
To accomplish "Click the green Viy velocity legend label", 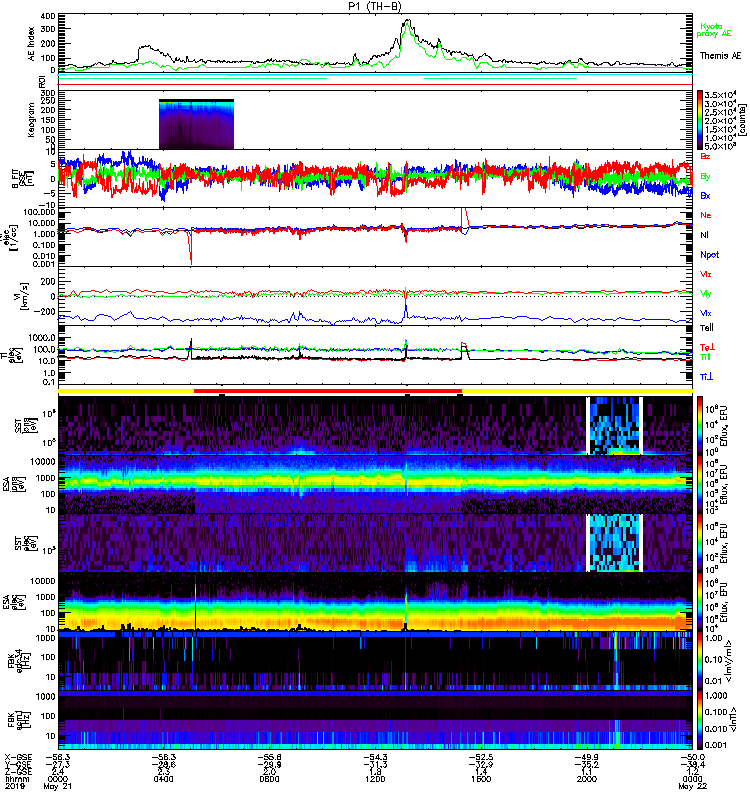I will tap(705, 294).
